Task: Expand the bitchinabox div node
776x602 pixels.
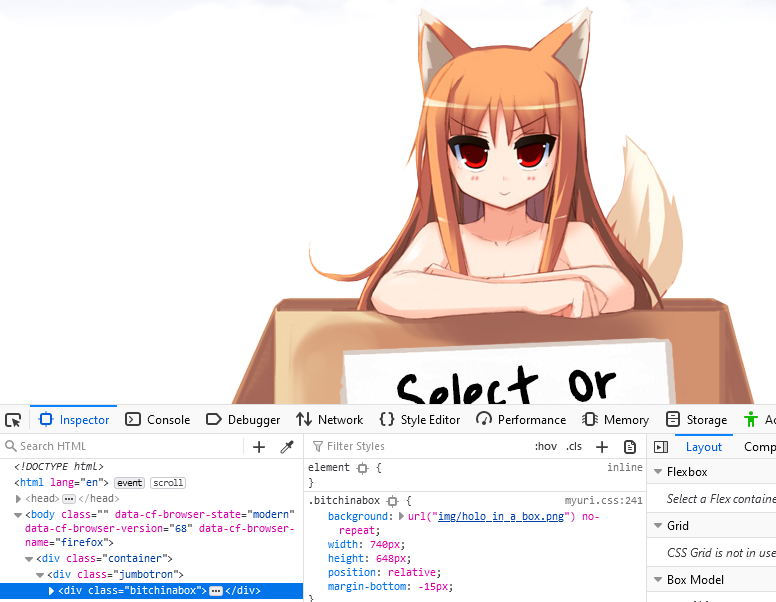Action: point(51,591)
